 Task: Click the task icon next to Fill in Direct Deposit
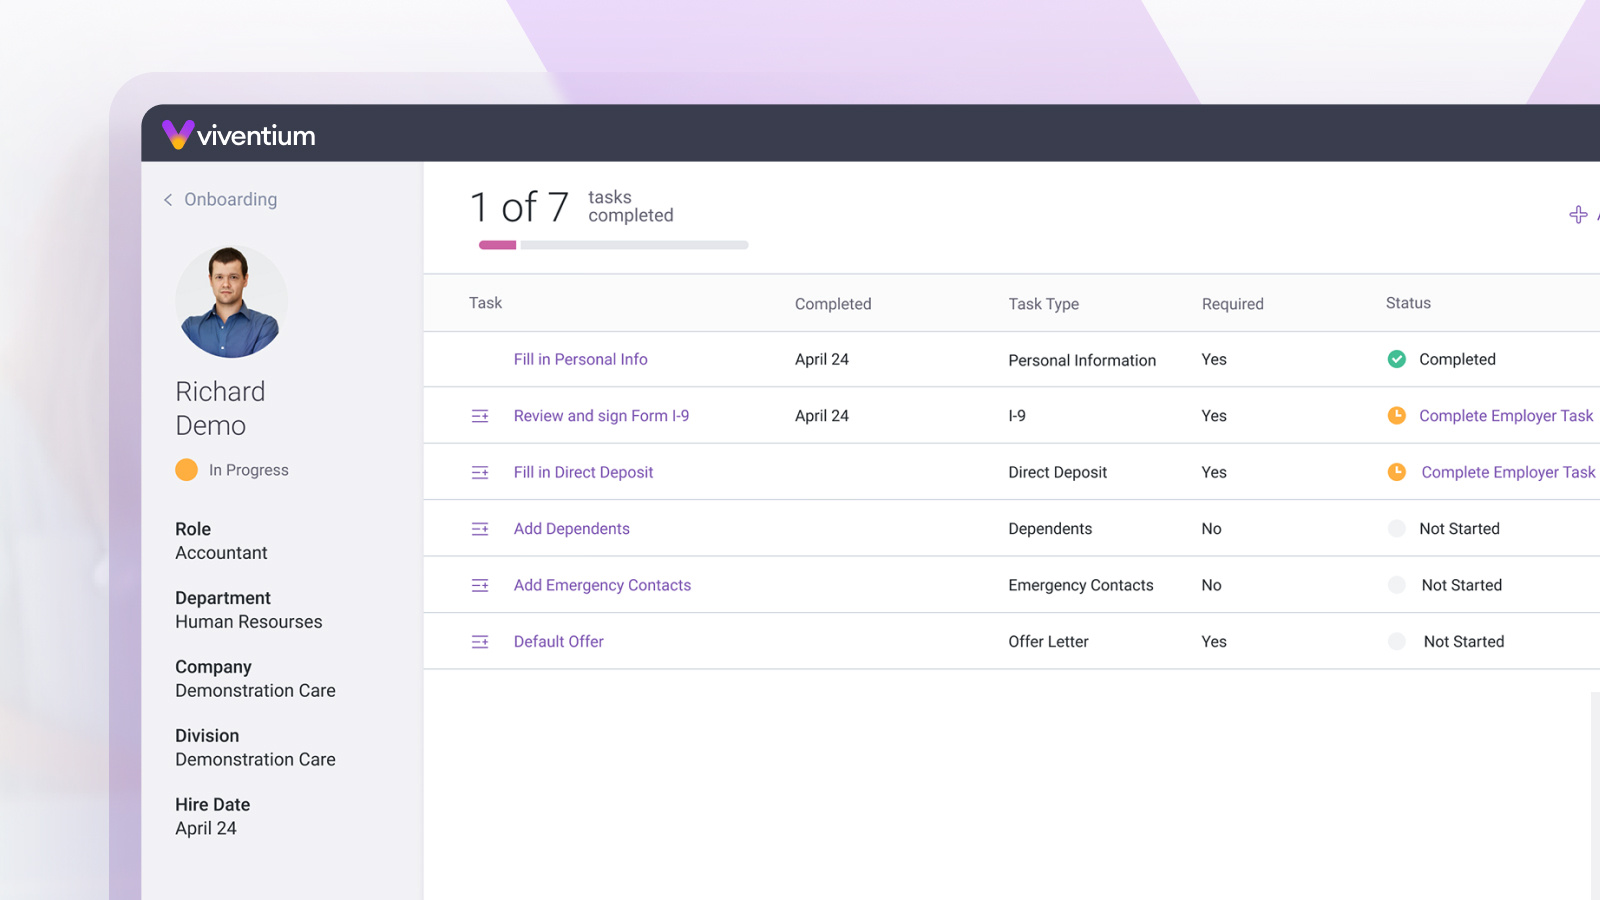click(481, 472)
